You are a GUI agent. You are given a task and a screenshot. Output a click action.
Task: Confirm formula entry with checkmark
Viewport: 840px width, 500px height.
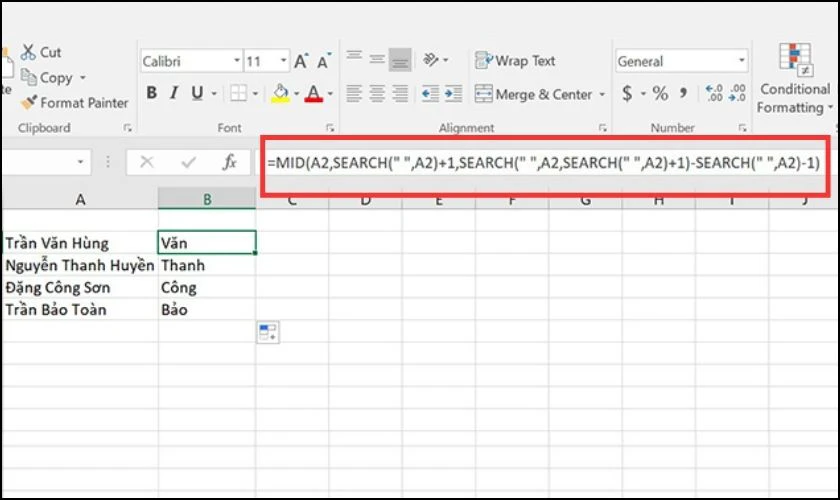(x=188, y=162)
